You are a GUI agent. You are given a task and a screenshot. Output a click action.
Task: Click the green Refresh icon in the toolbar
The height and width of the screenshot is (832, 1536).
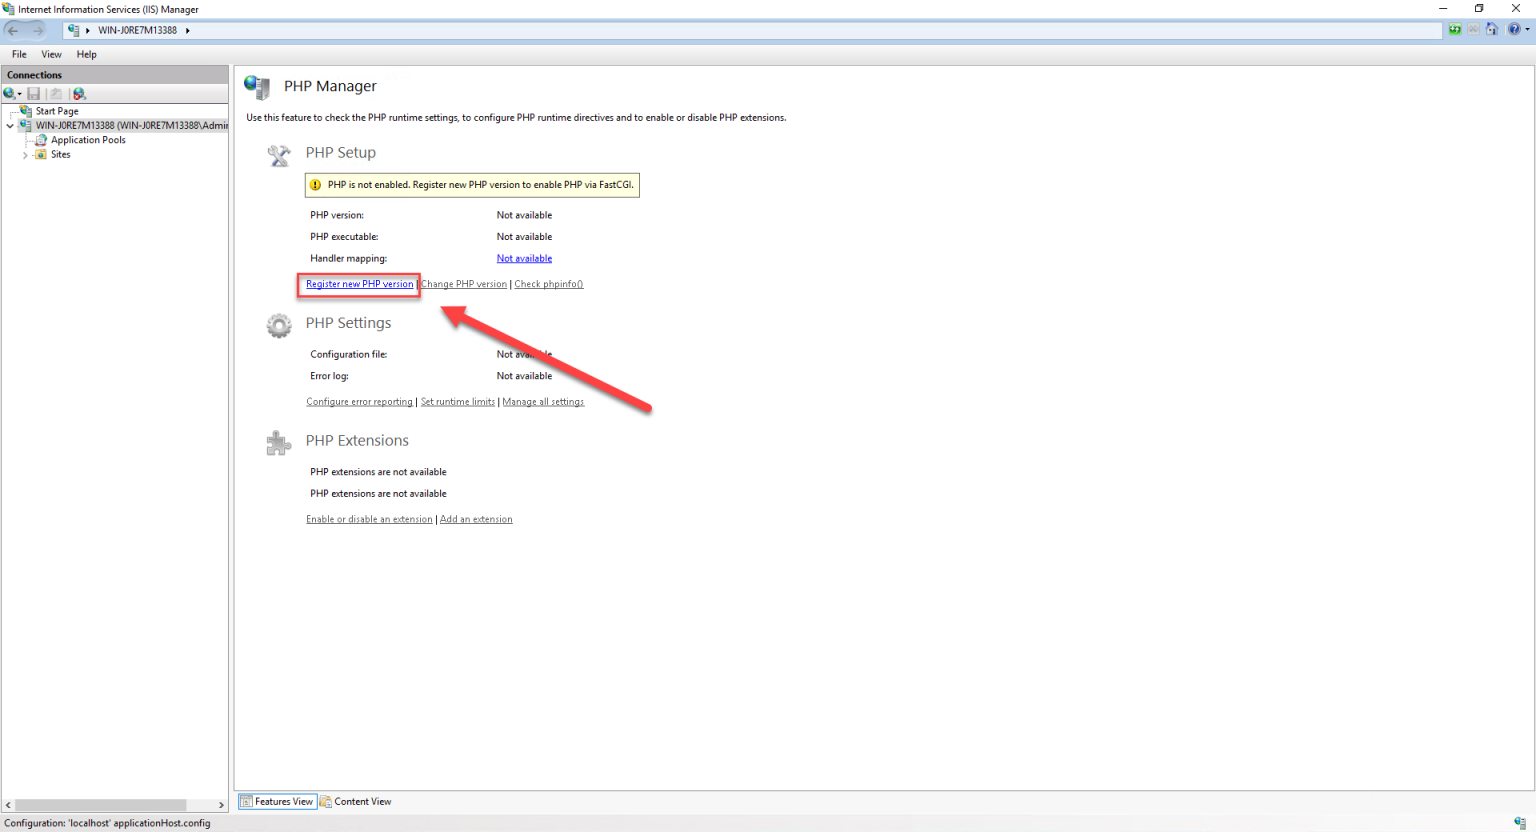pyautogui.click(x=1455, y=29)
